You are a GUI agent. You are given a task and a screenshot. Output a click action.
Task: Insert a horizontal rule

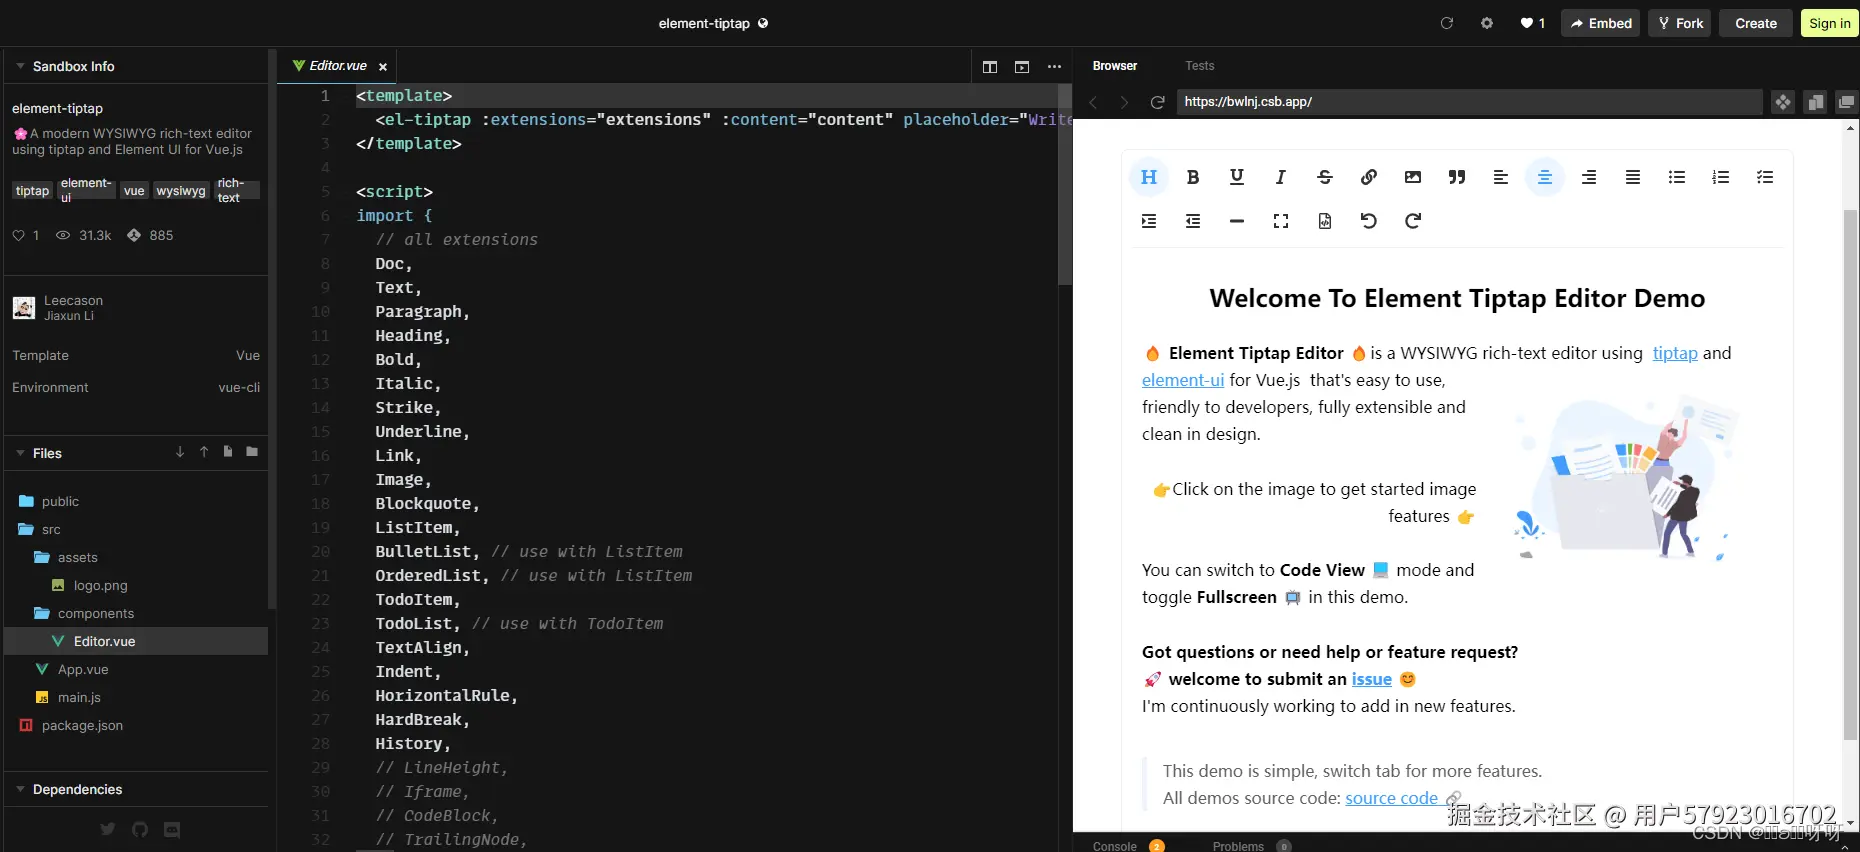1237,221
